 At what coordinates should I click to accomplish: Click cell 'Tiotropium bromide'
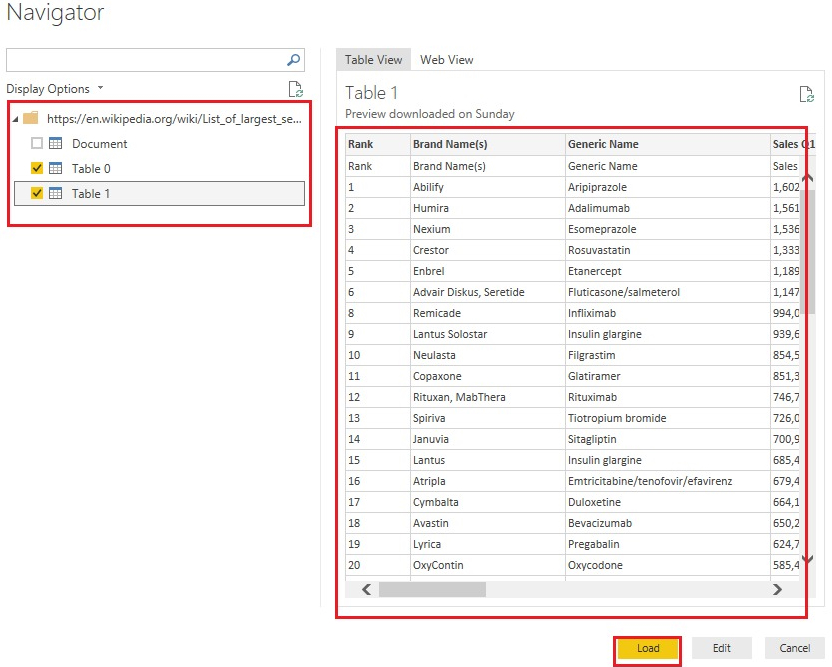coord(668,418)
